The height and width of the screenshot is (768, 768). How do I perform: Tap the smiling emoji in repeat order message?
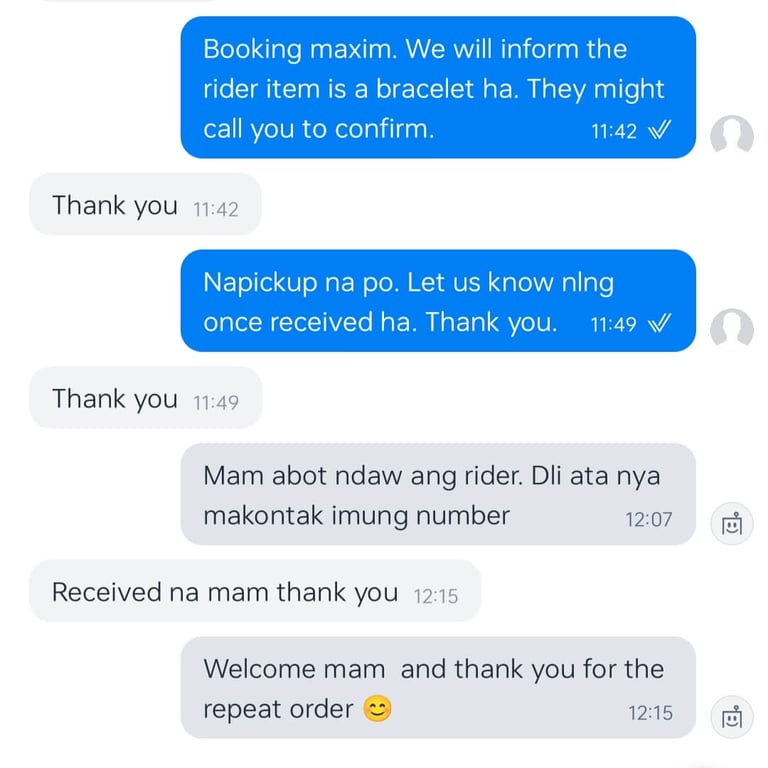click(377, 709)
